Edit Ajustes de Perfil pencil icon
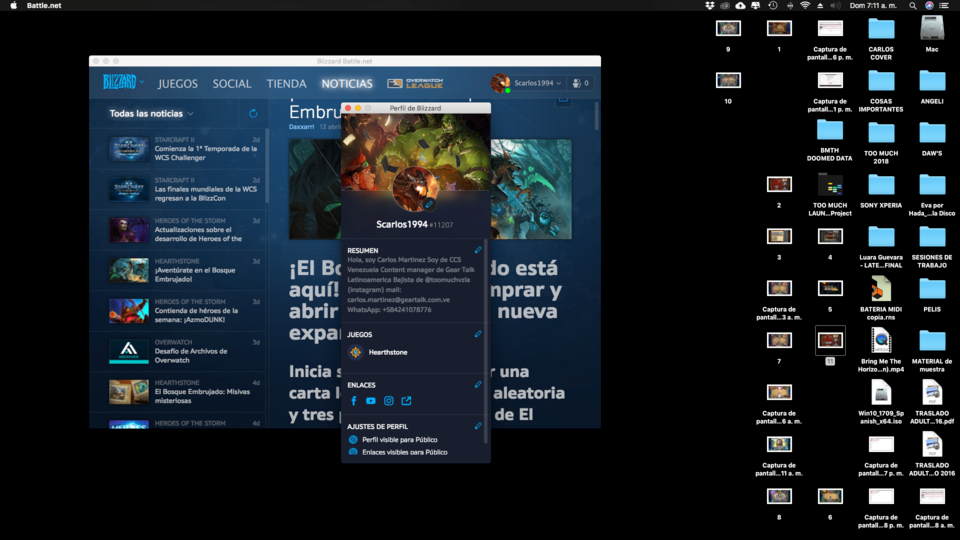This screenshot has height=540, width=960. coord(478,426)
